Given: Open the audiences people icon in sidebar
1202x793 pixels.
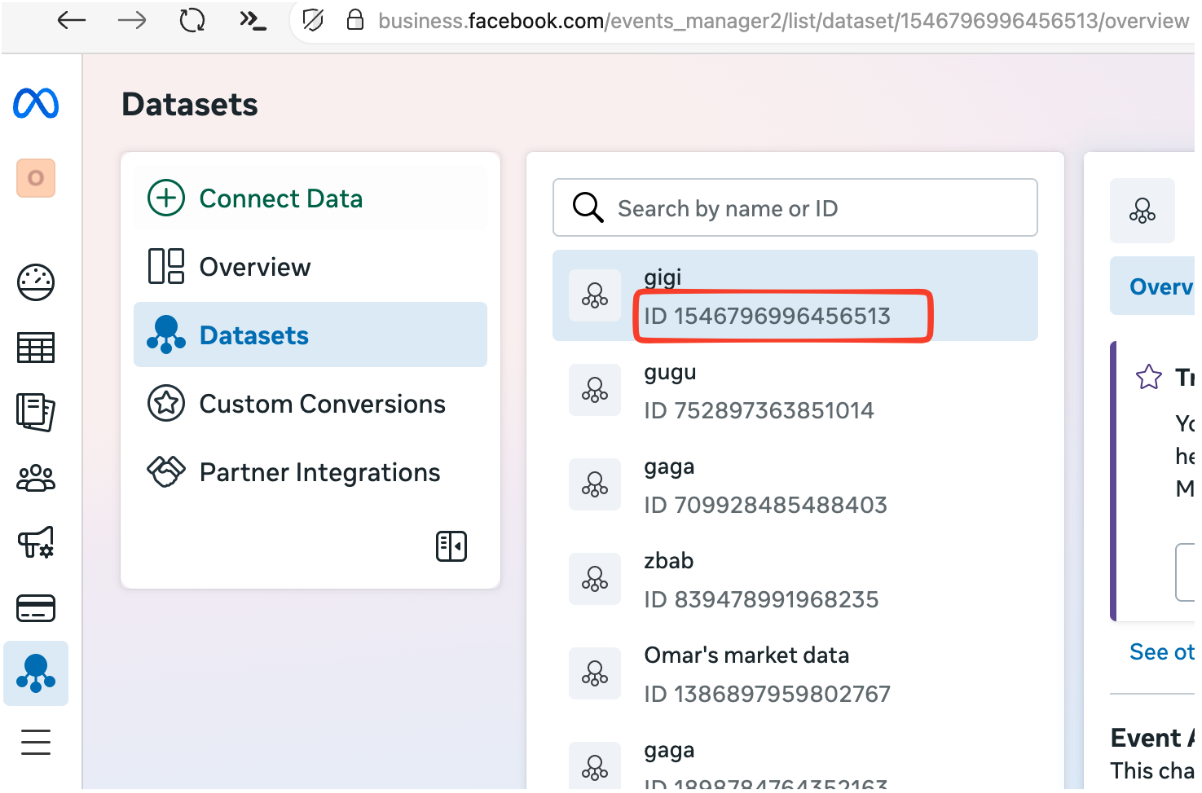Looking at the screenshot, I should click(x=36, y=478).
